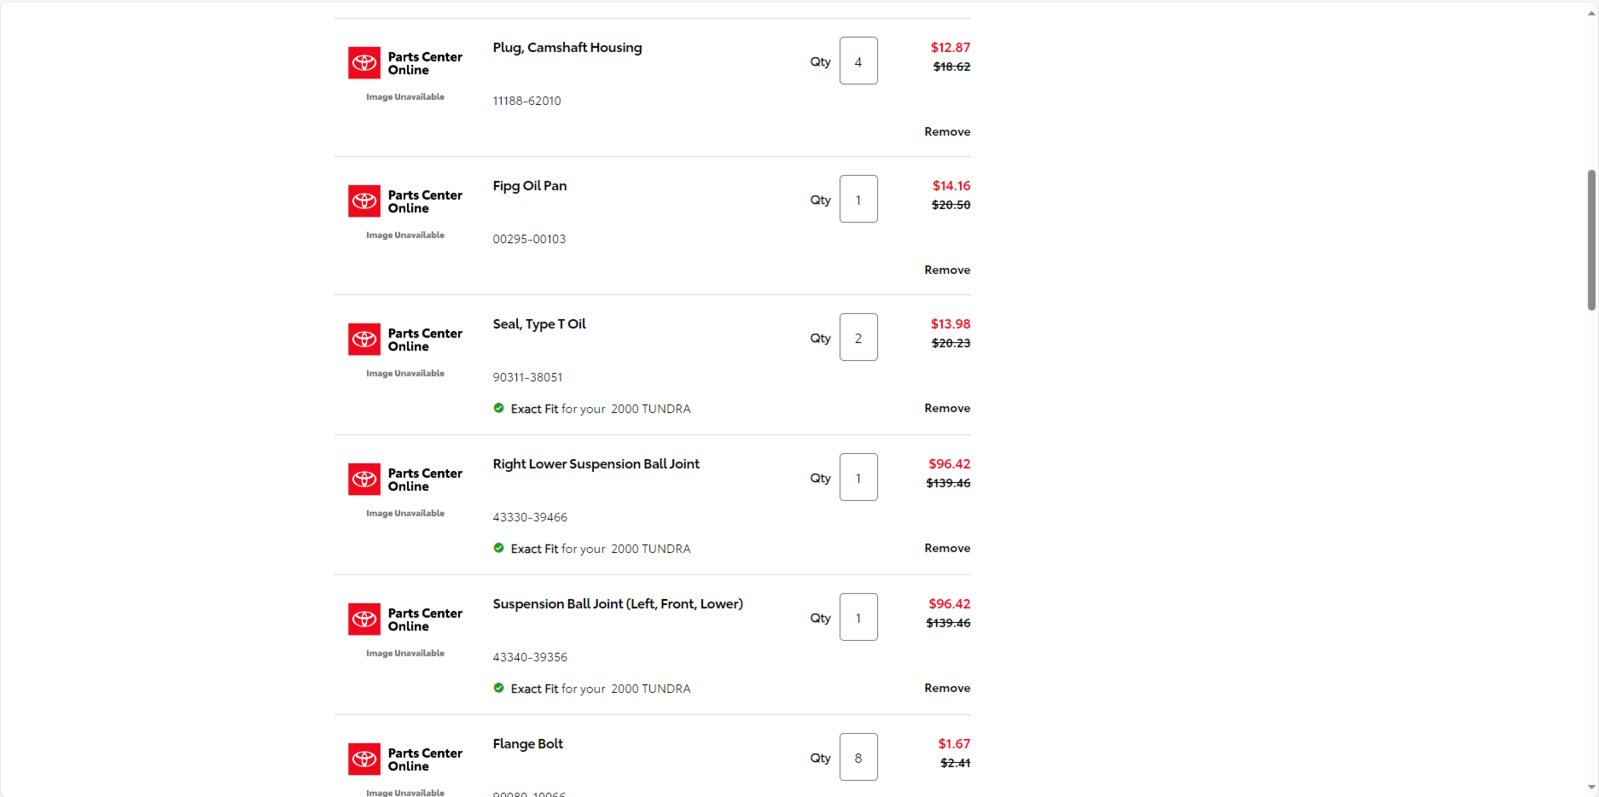Click green Exact Fit checkmark under Seal, Type T Oil
This screenshot has height=797, width=1599.
499,408
